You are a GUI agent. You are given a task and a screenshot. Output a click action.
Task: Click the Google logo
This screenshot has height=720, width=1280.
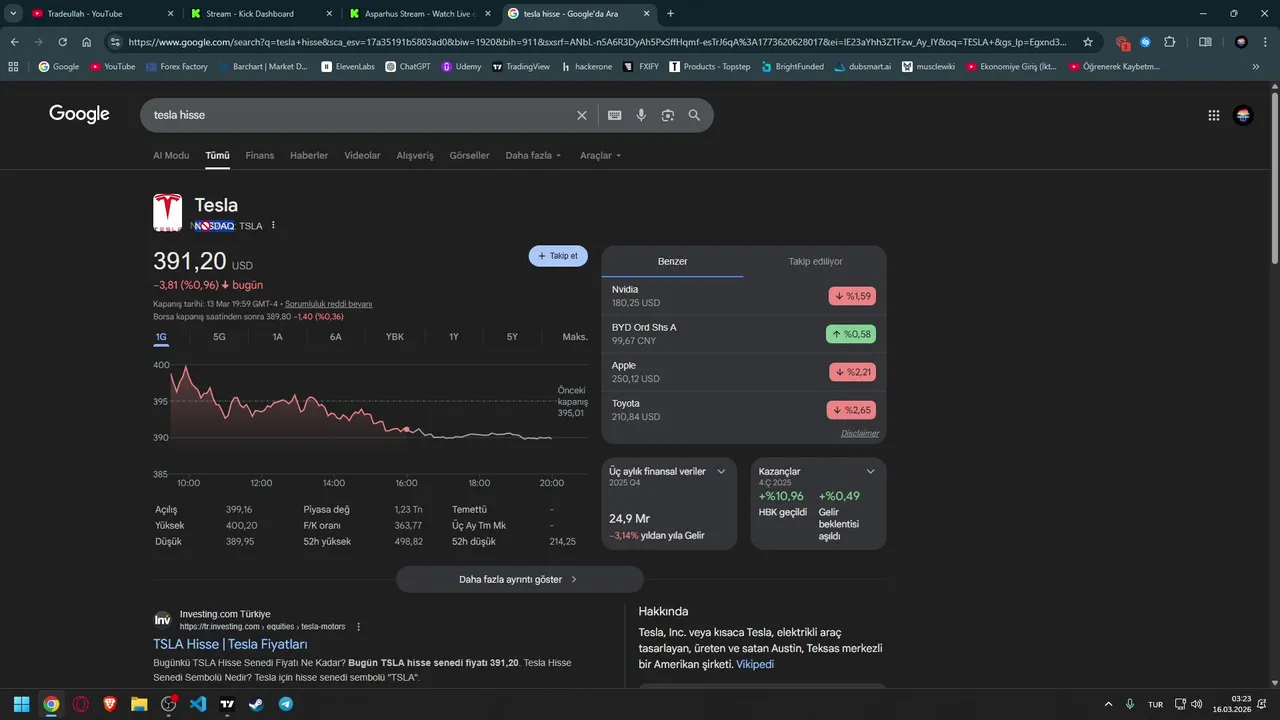click(79, 114)
